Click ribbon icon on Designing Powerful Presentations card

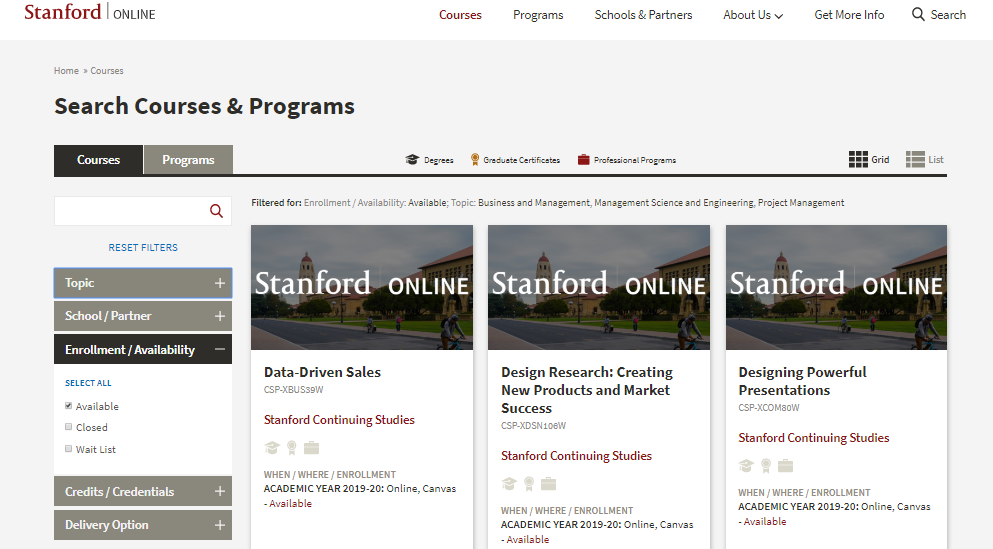pos(766,466)
